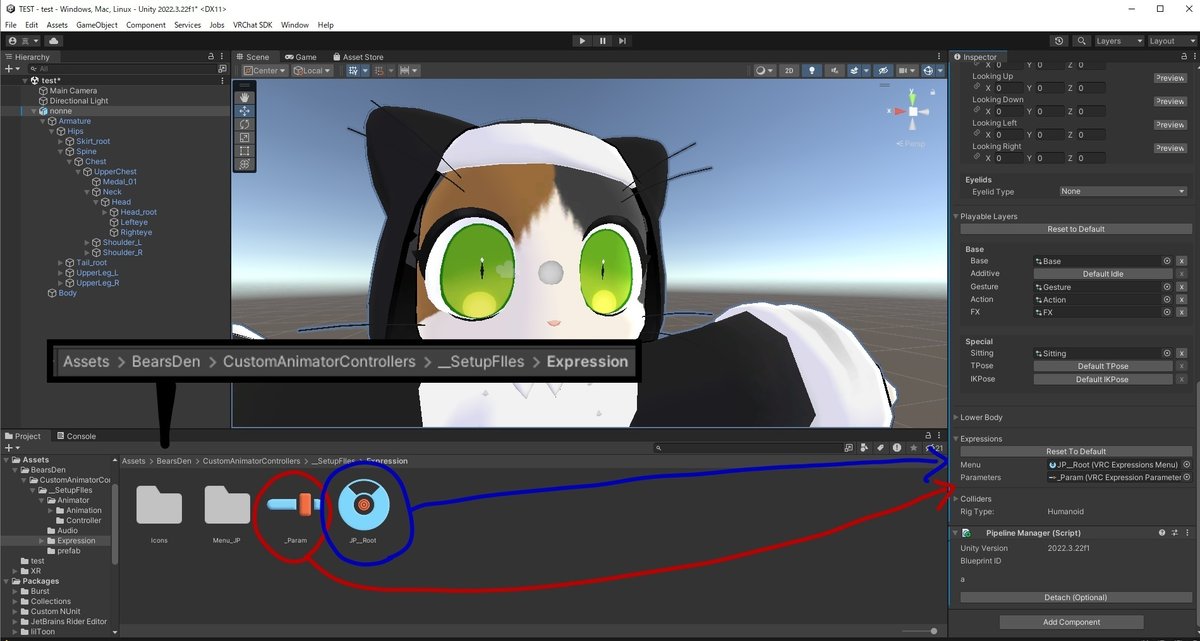This screenshot has width=1200, height=641.
Task: Open the Undo History icon
Action: 1059,41
